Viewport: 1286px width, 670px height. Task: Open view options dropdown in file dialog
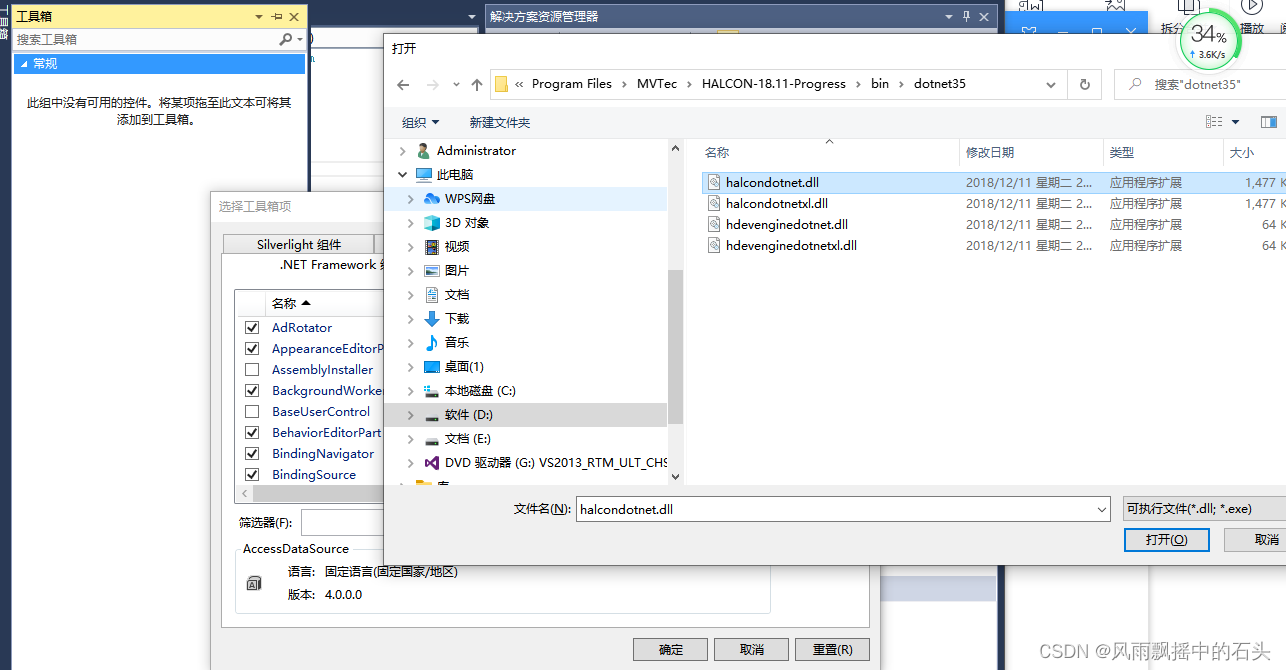pyautogui.click(x=1235, y=122)
